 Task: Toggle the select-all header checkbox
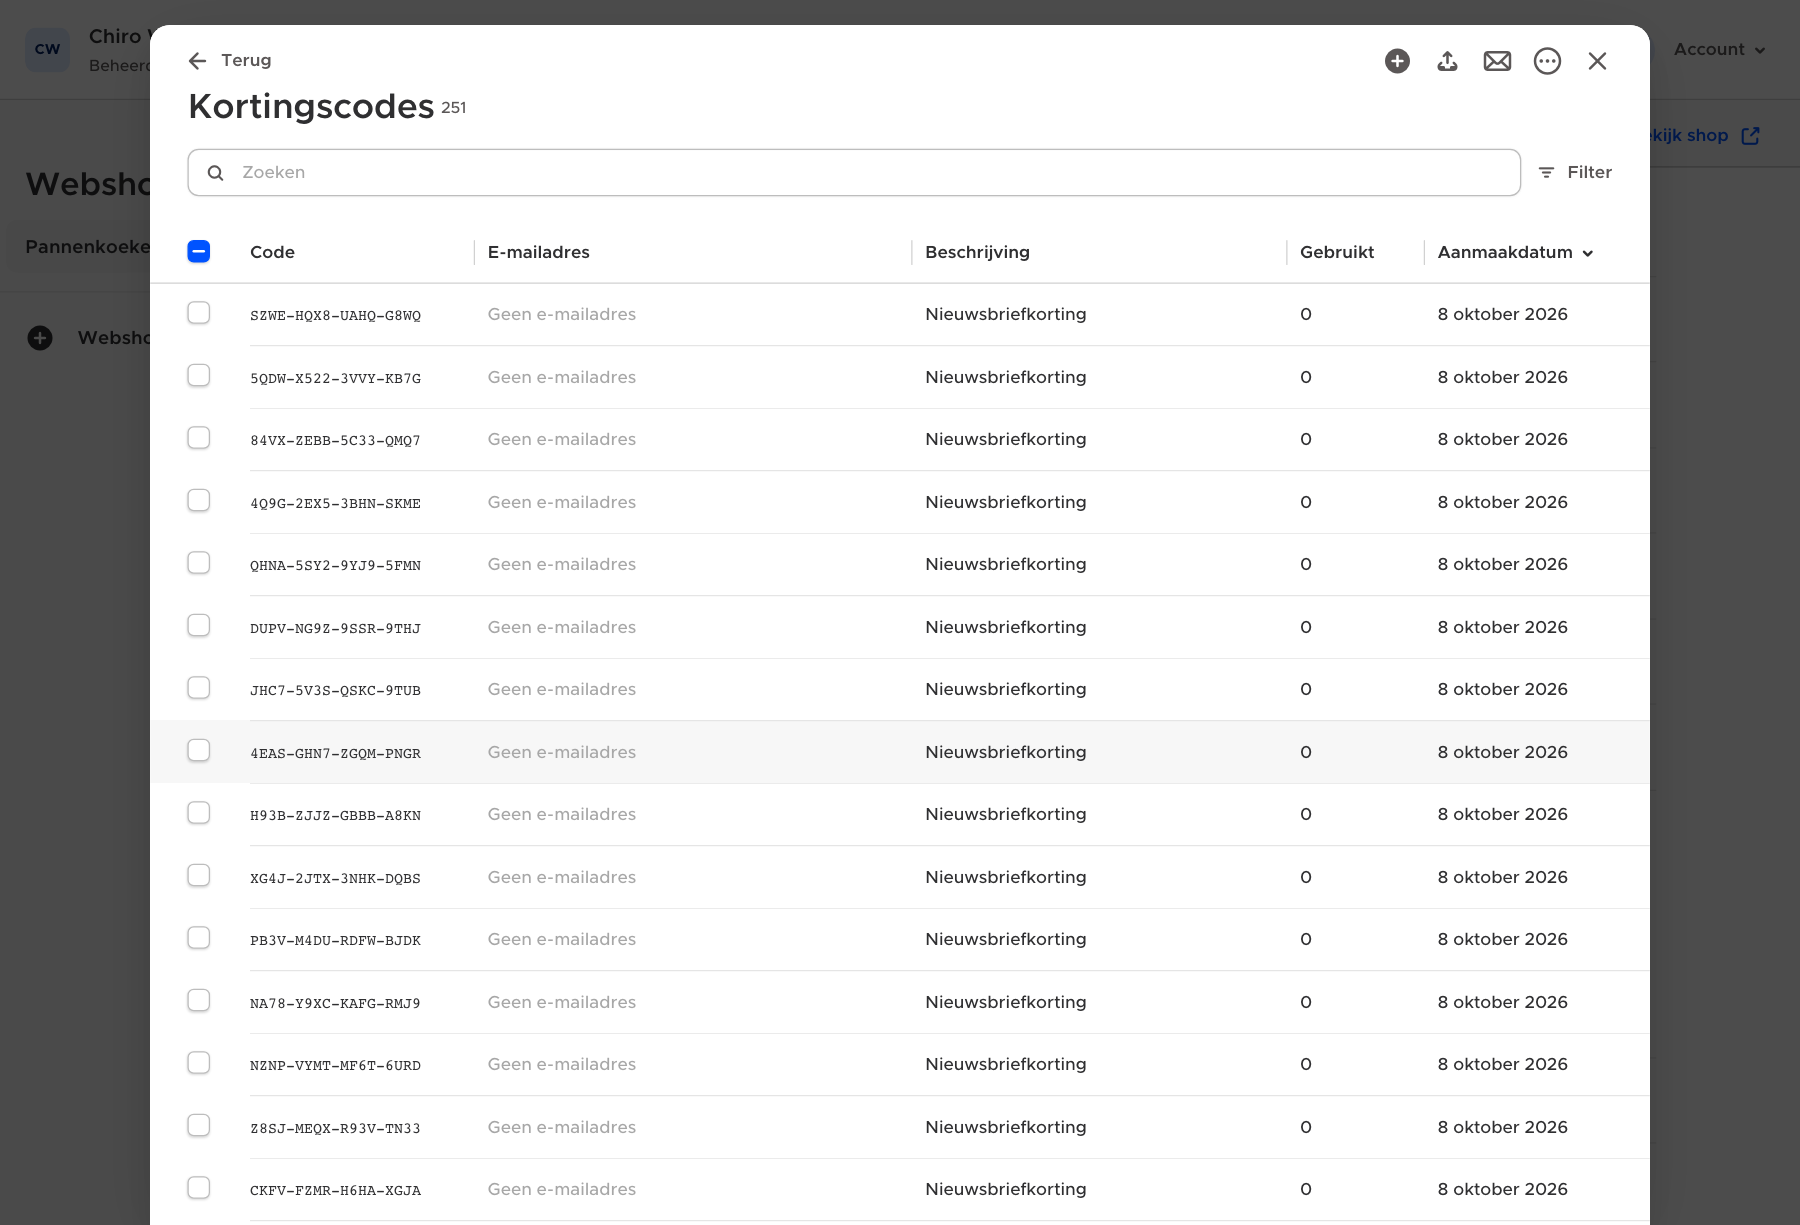(199, 251)
